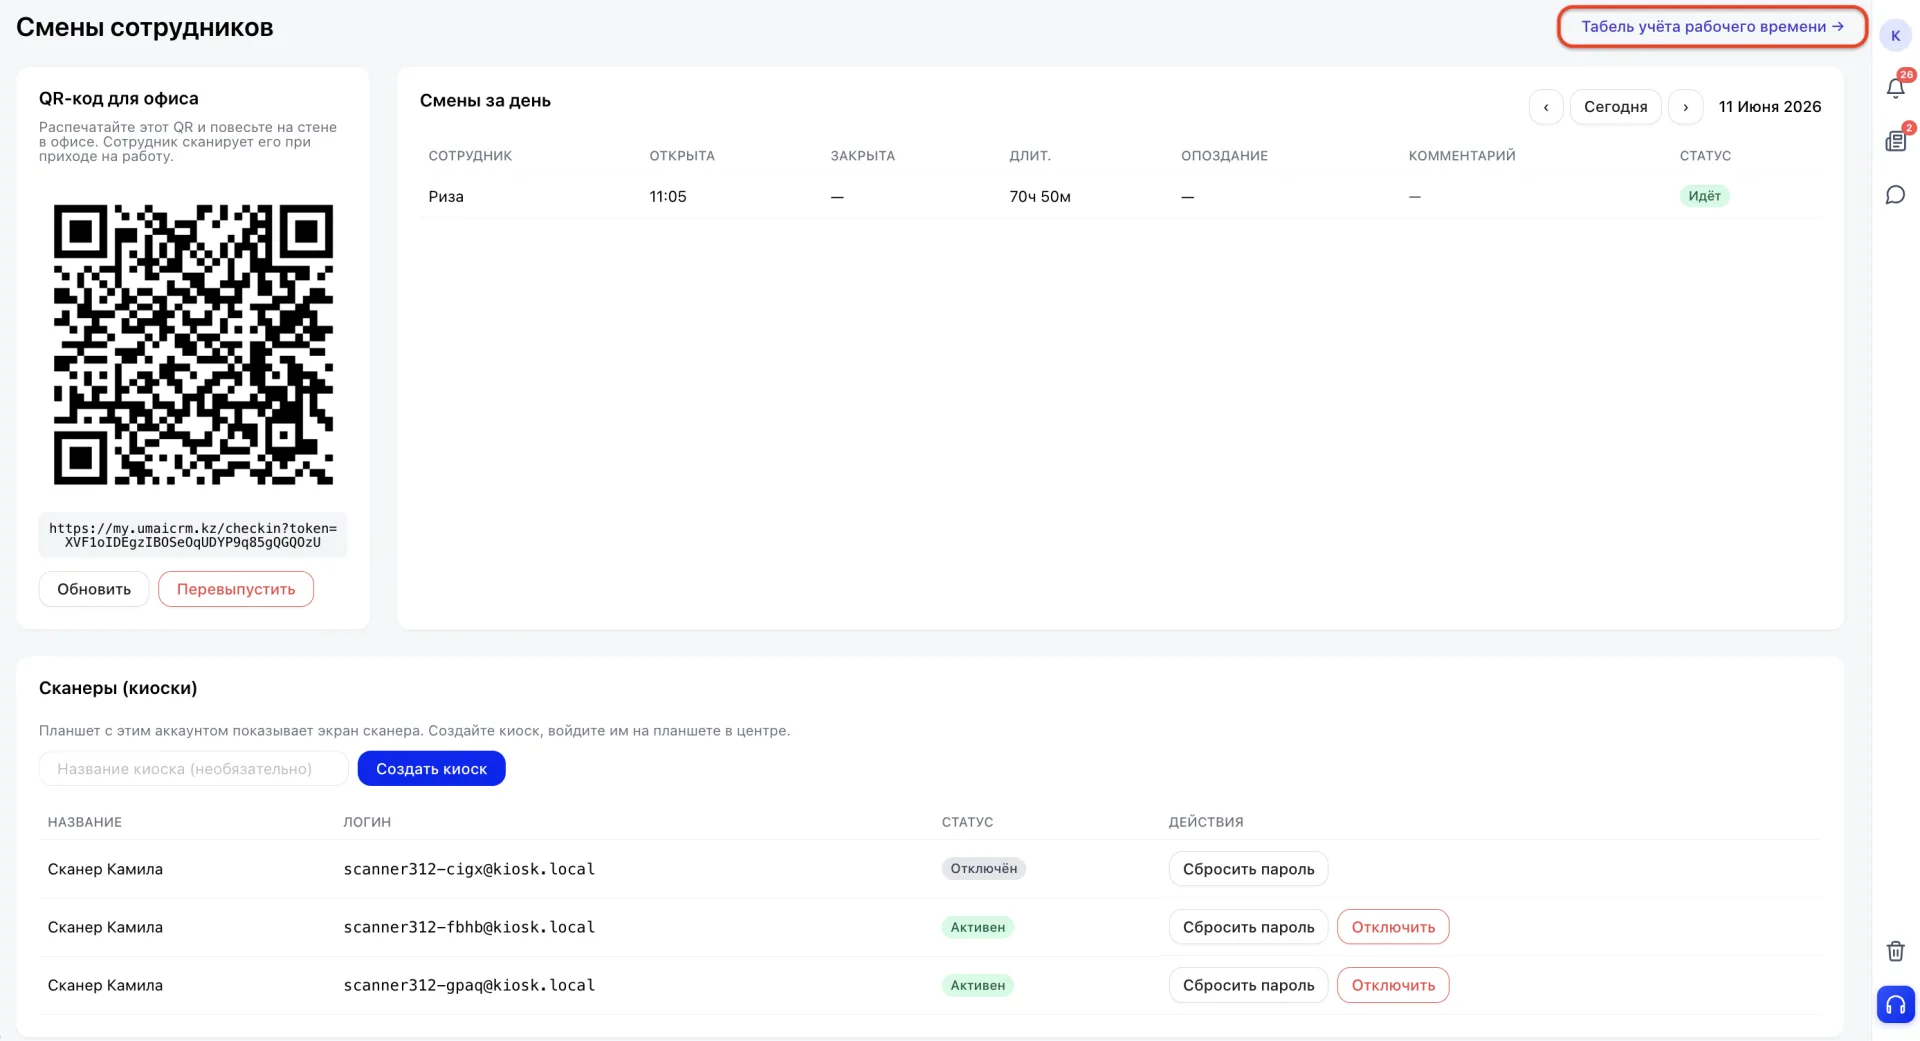This screenshot has height=1041, width=1920.
Task: Open the K user avatar
Action: 1895,36
